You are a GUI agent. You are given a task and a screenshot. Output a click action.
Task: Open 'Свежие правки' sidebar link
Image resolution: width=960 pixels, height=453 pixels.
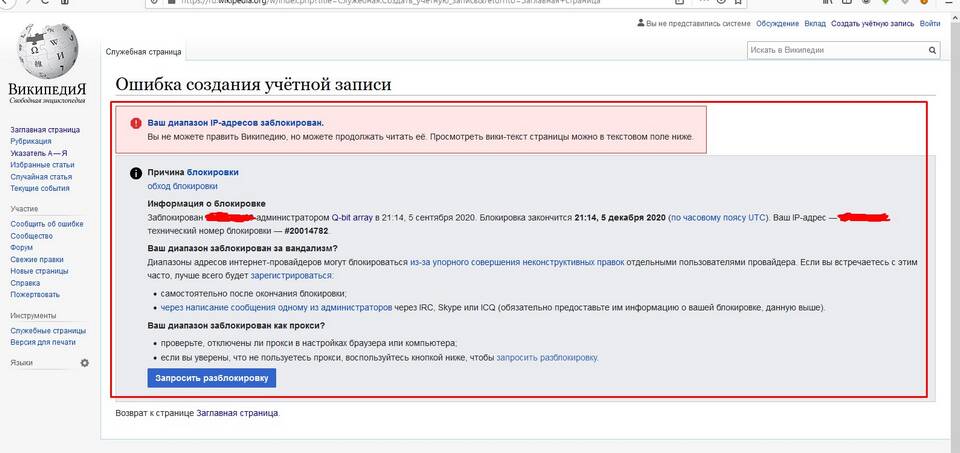tap(37, 260)
